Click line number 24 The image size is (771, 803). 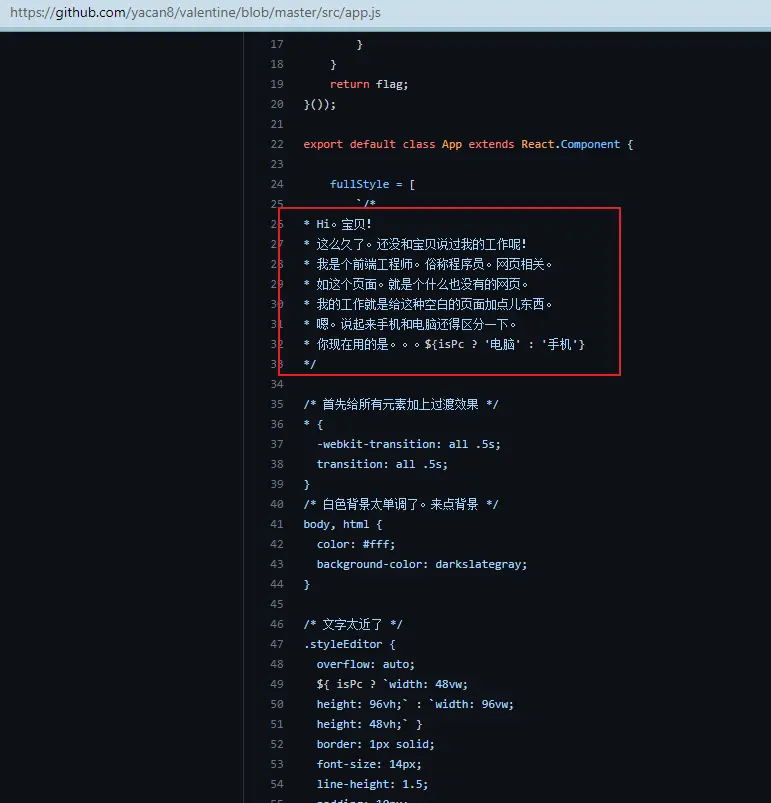tap(276, 184)
